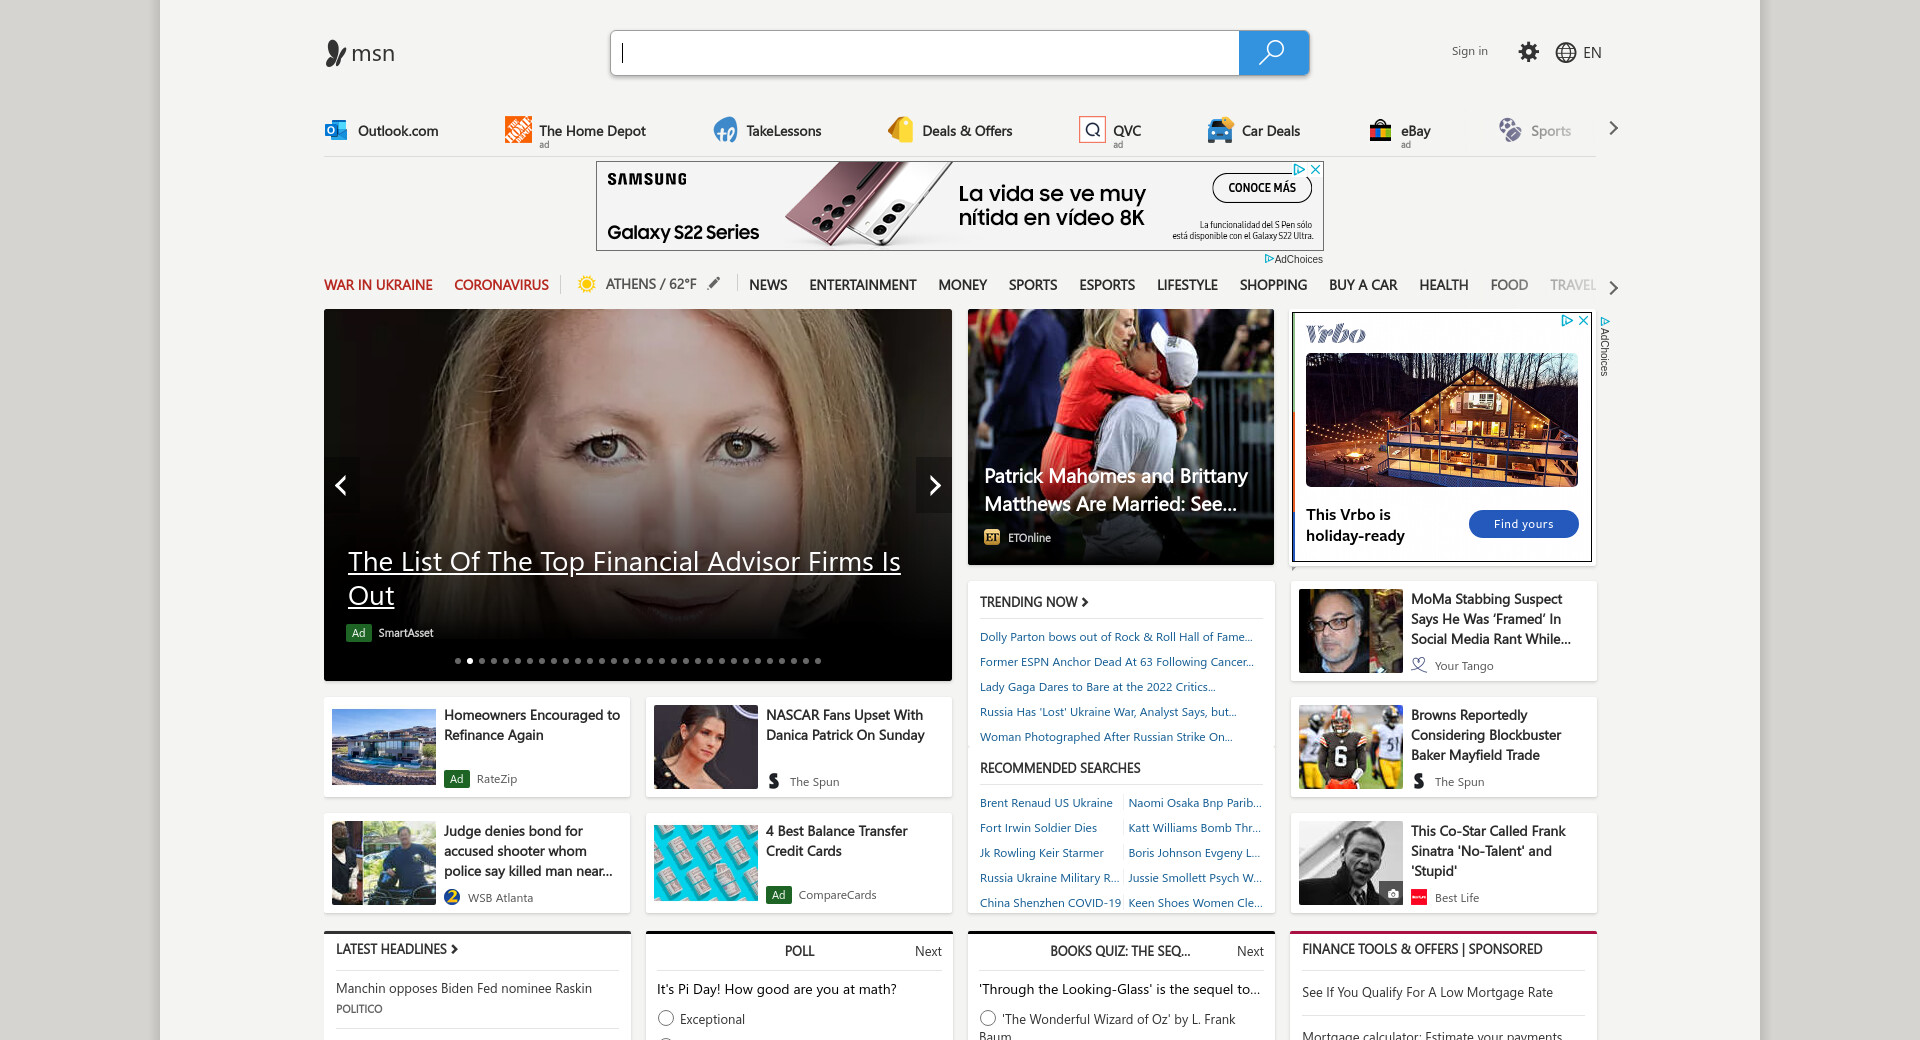Click the blue search magnifier button

pos(1273,53)
